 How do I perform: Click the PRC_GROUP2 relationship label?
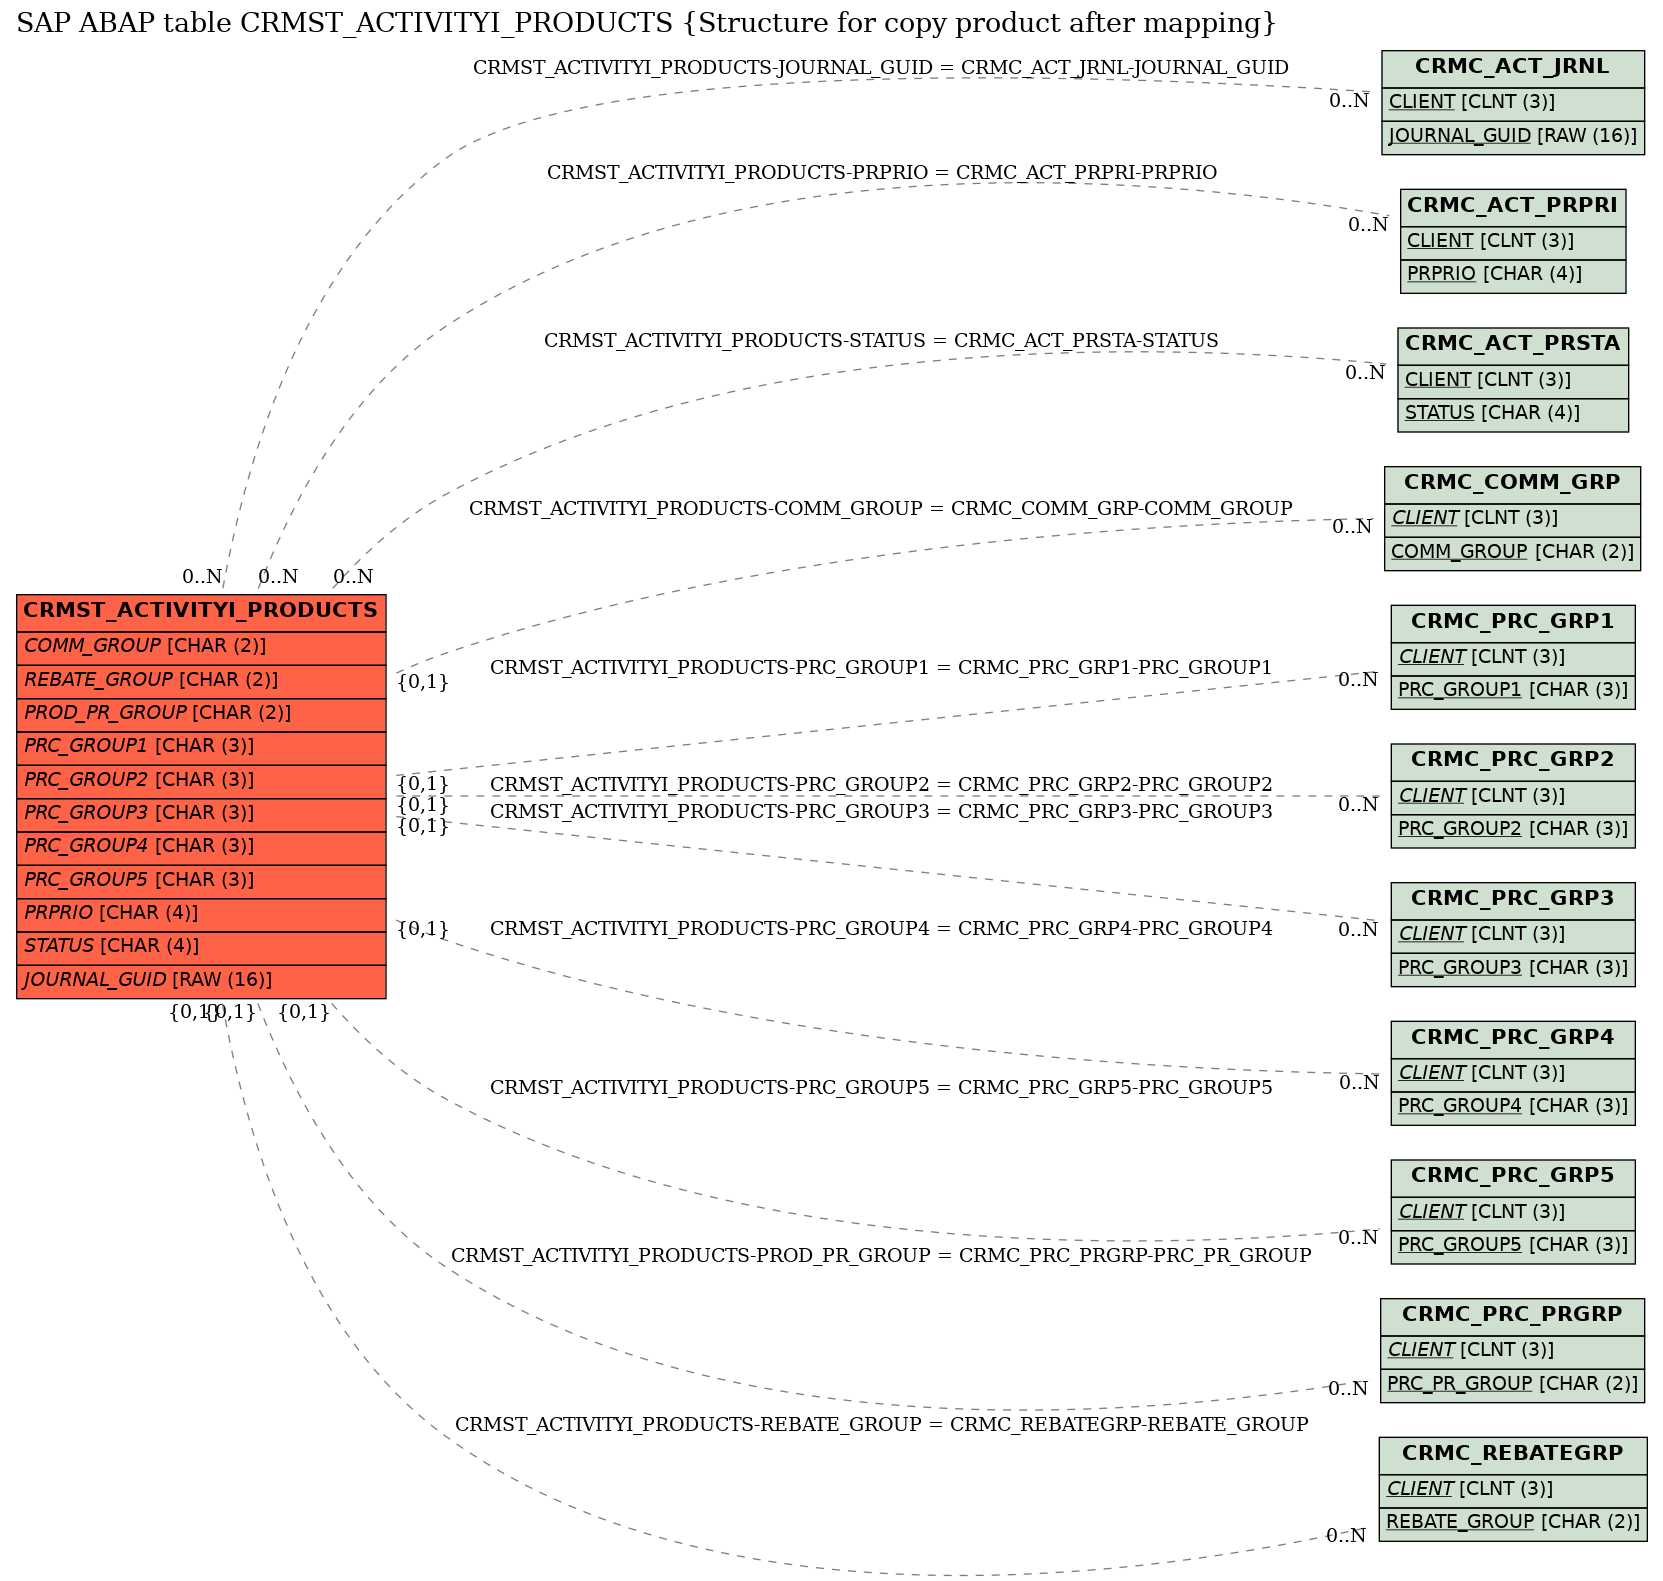(881, 785)
